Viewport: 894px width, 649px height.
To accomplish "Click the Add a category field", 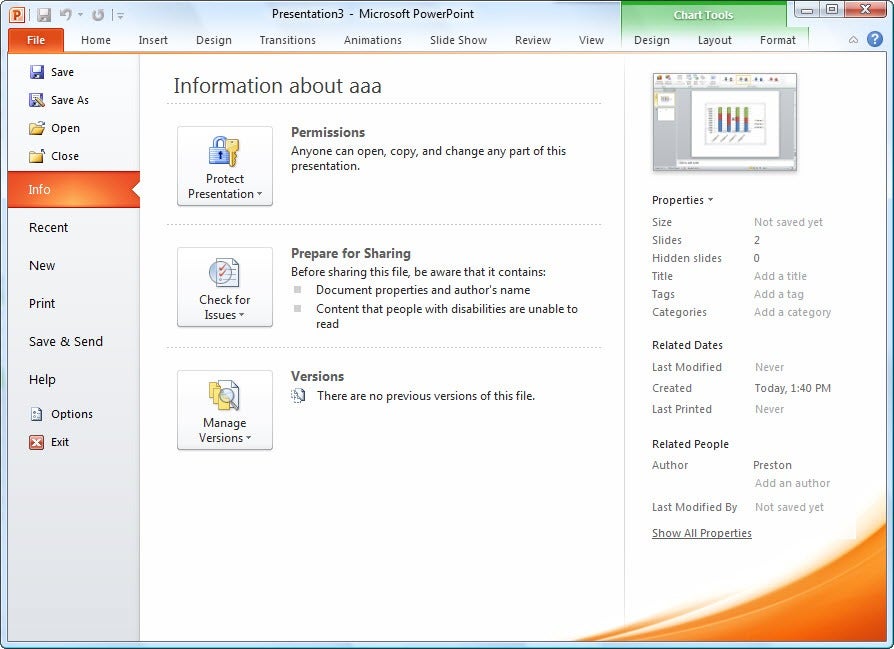I will click(792, 313).
